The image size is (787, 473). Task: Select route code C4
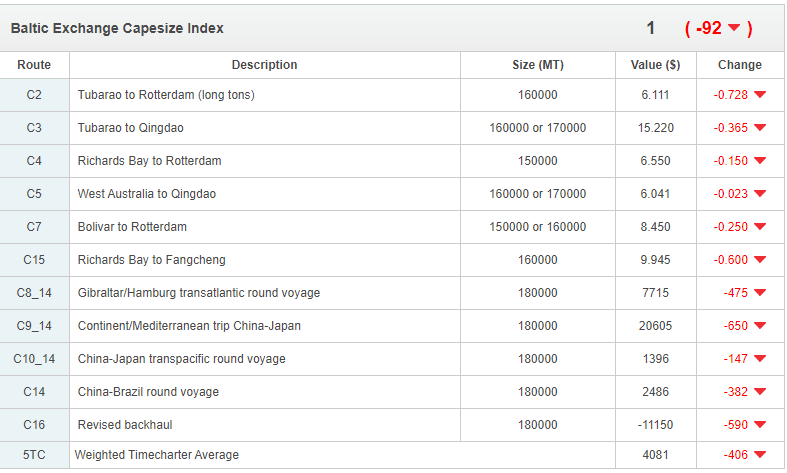pos(34,161)
